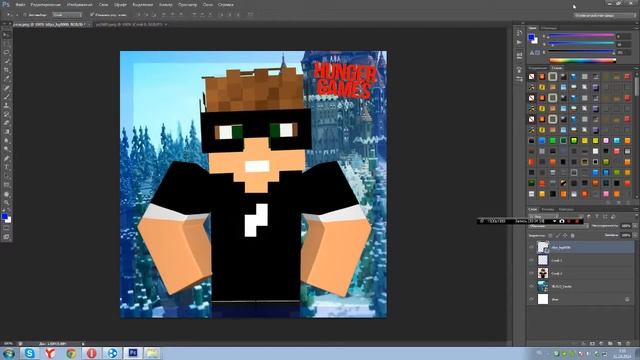Hide the Фон background layer

click(x=531, y=299)
